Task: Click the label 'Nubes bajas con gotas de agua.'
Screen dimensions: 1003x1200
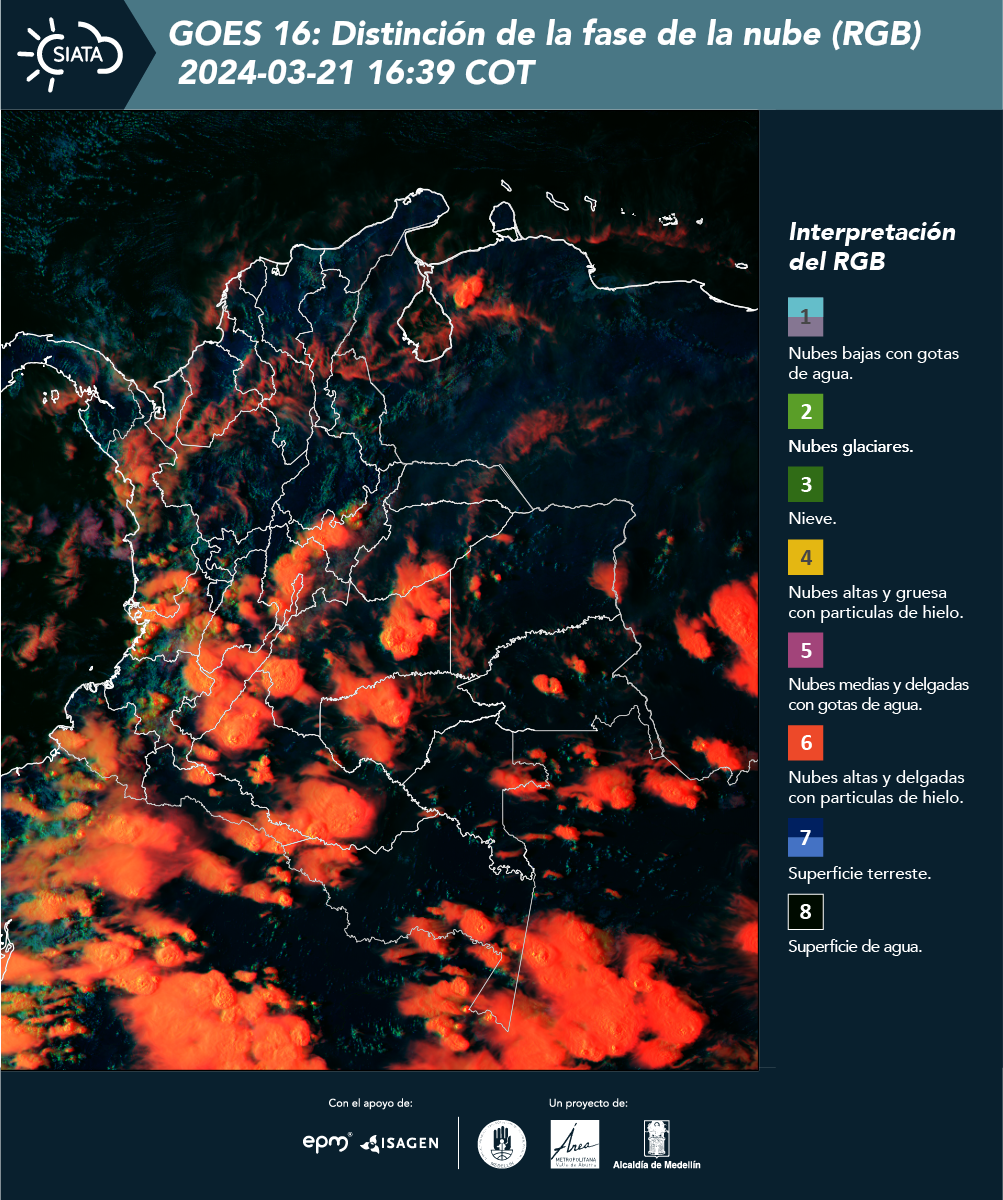Action: (874, 364)
